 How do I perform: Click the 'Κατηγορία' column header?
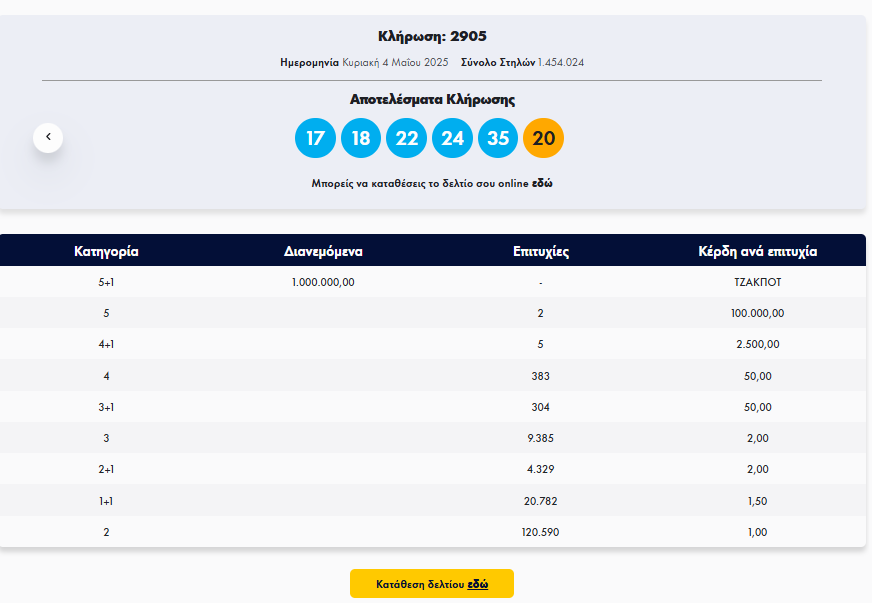tap(106, 251)
